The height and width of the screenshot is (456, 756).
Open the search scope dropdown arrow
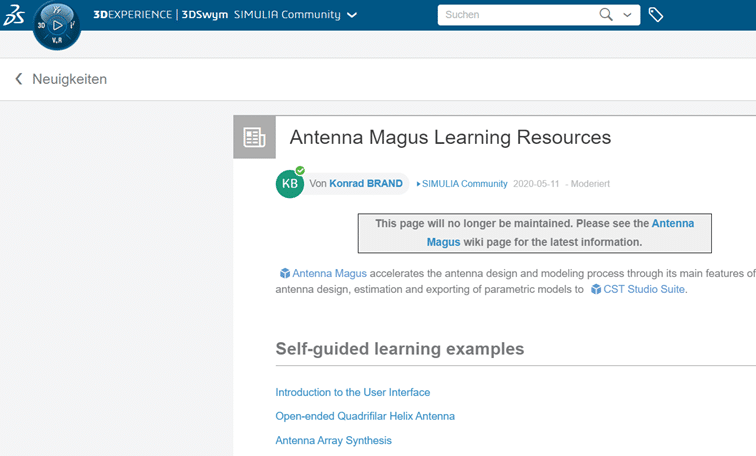point(627,15)
